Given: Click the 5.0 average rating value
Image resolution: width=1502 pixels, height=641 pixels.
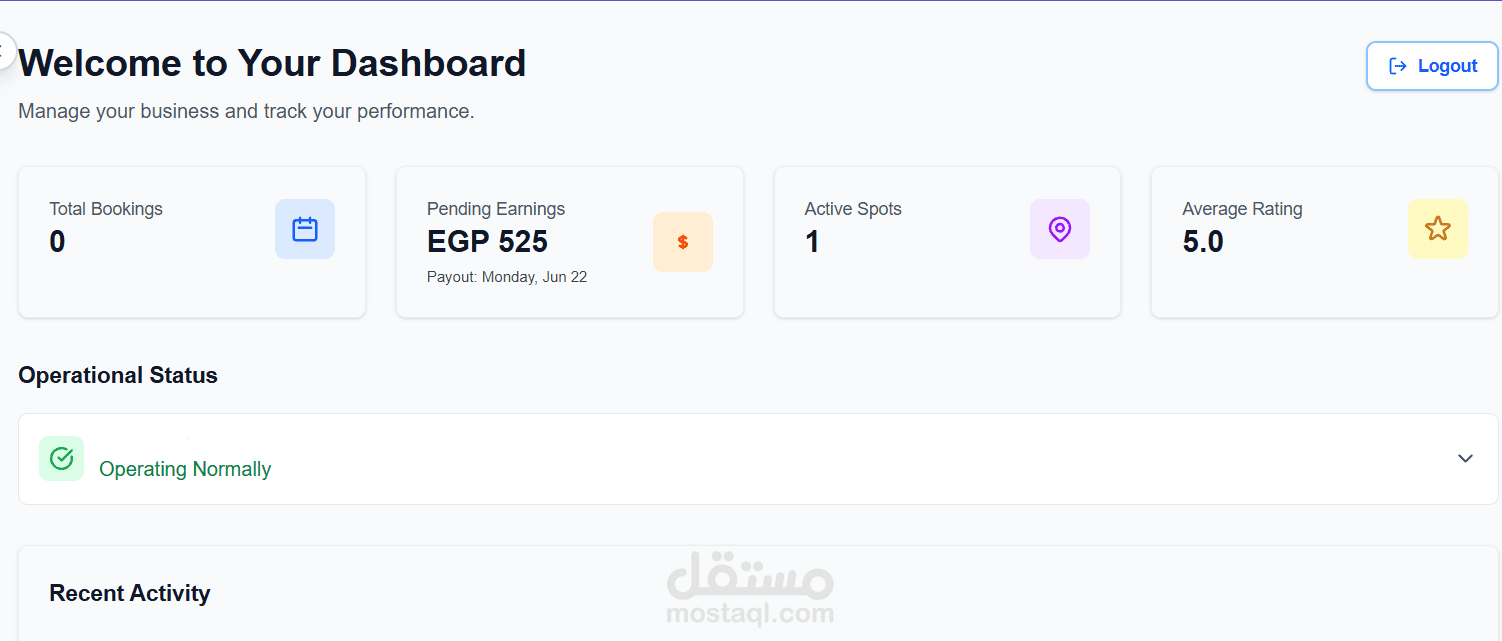Looking at the screenshot, I should (1203, 242).
